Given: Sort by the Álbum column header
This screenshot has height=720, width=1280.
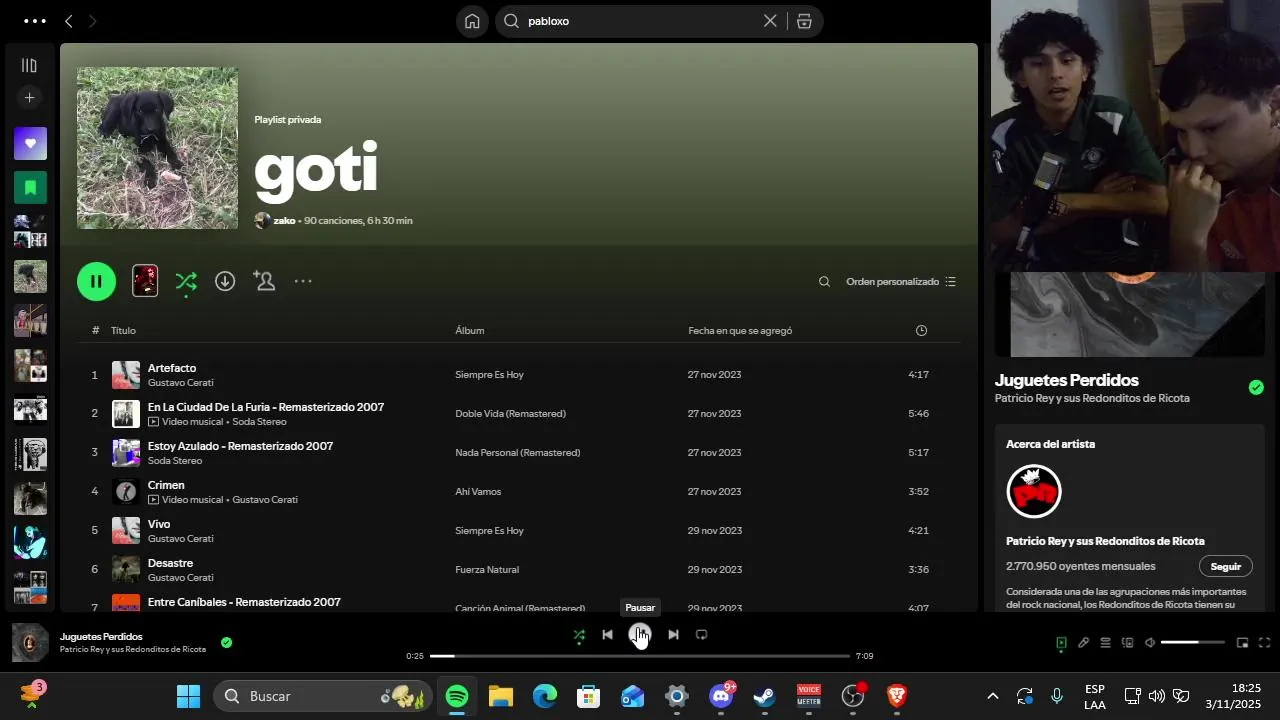Looking at the screenshot, I should (470, 331).
